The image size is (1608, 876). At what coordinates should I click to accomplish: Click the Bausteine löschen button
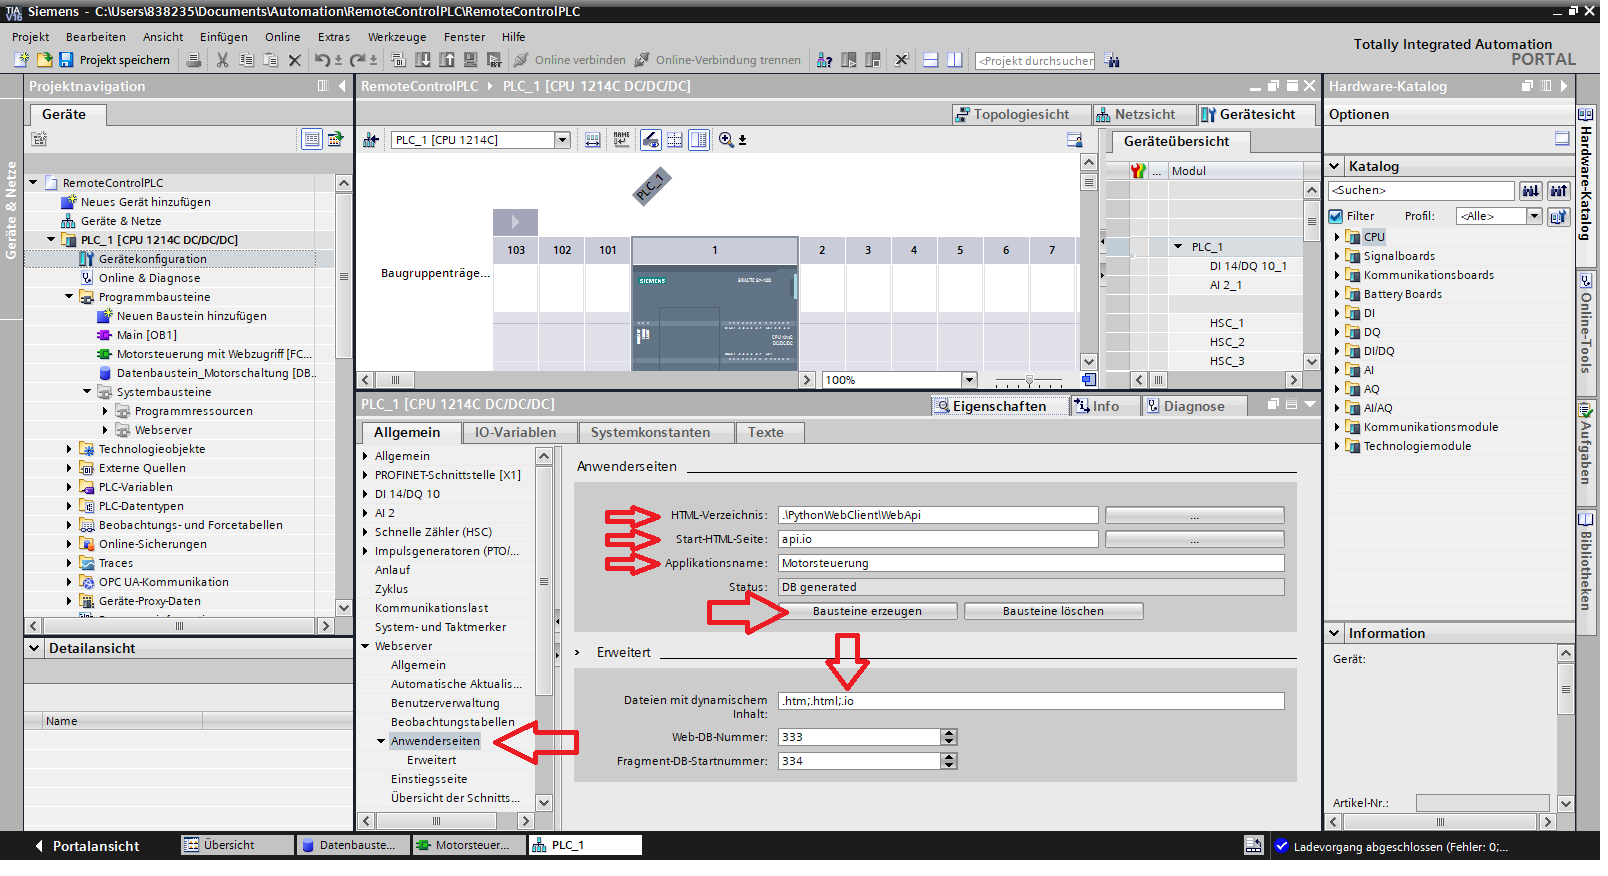[1053, 611]
